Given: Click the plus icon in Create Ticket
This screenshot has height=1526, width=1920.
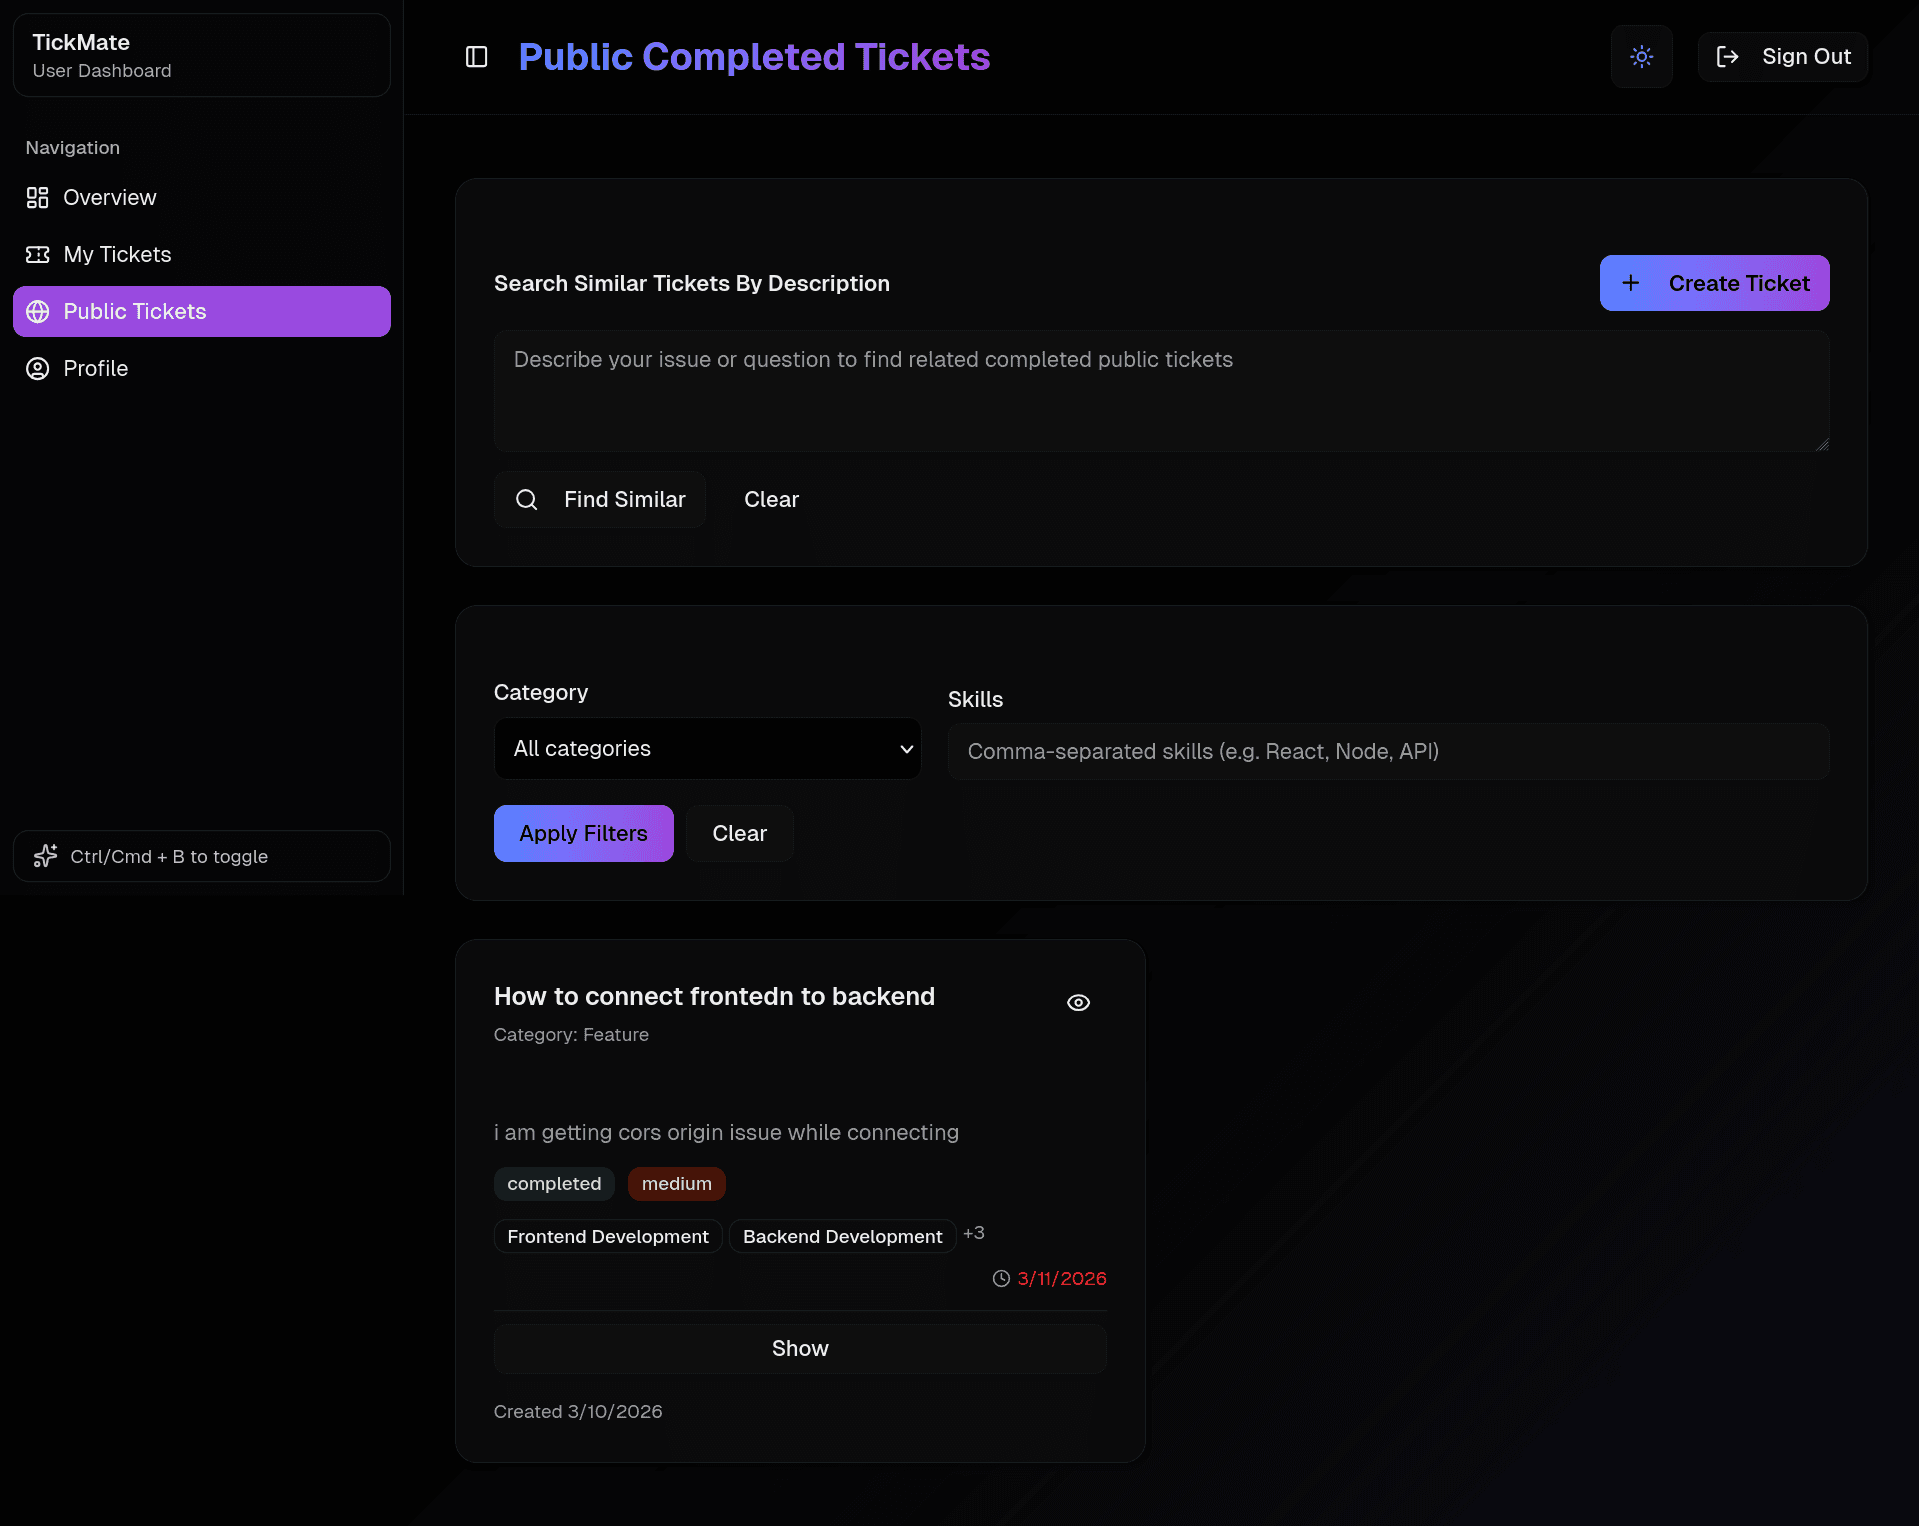Looking at the screenshot, I should pyautogui.click(x=1631, y=284).
